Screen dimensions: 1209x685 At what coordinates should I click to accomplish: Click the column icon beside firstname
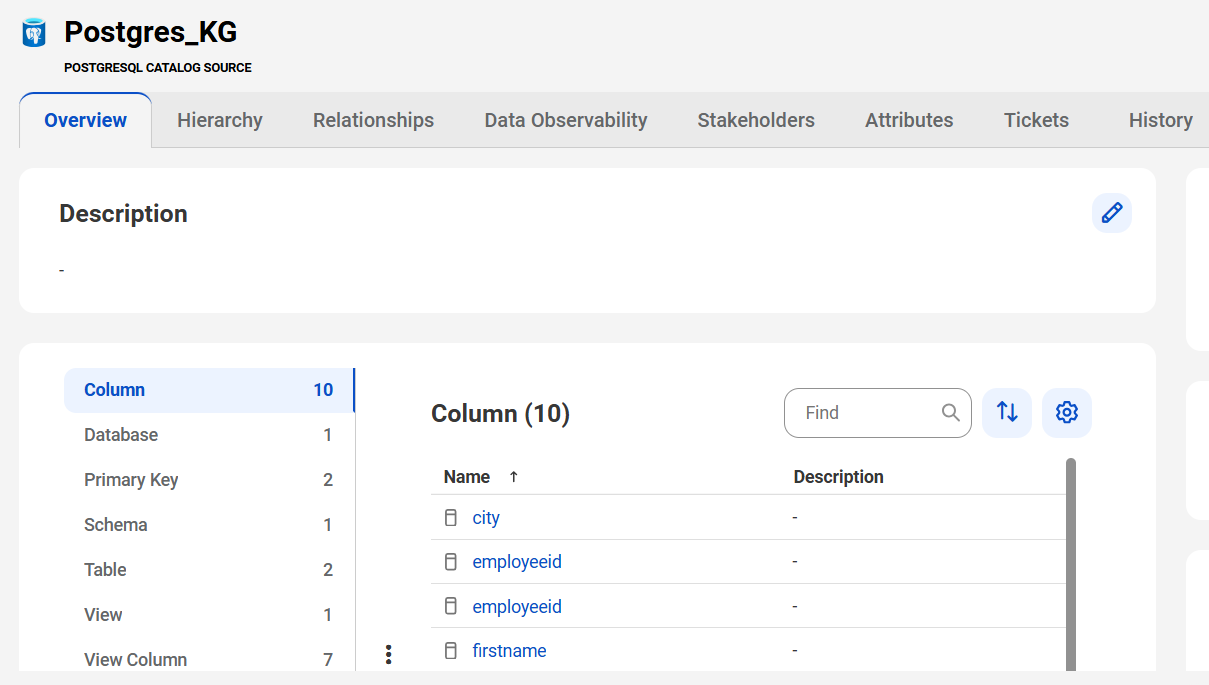[451, 651]
